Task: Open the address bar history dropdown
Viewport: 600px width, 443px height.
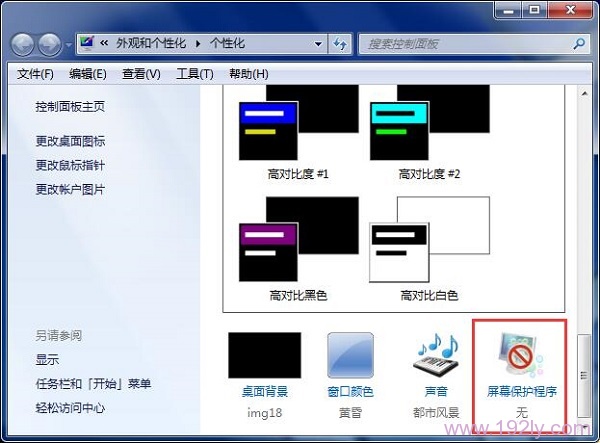Action: tap(318, 44)
